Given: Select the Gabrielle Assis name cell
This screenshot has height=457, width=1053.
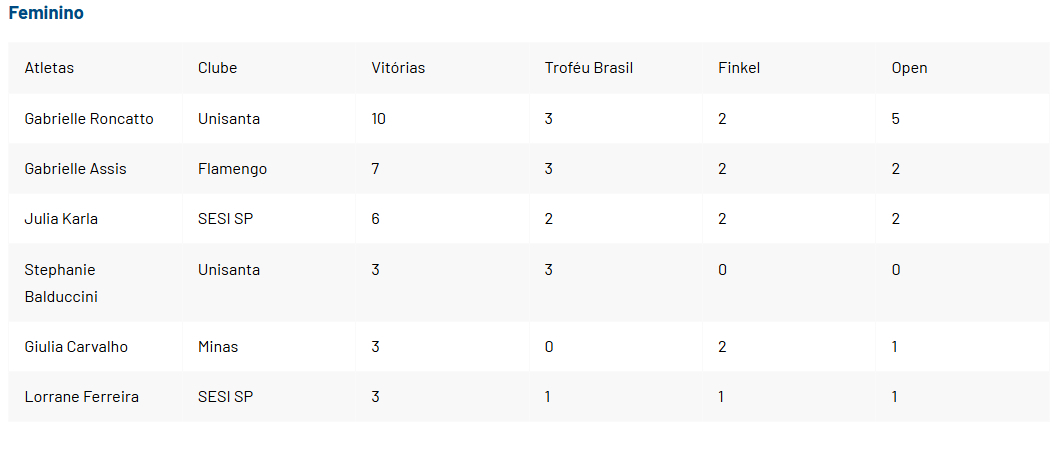Looking at the screenshot, I should coord(75,169).
